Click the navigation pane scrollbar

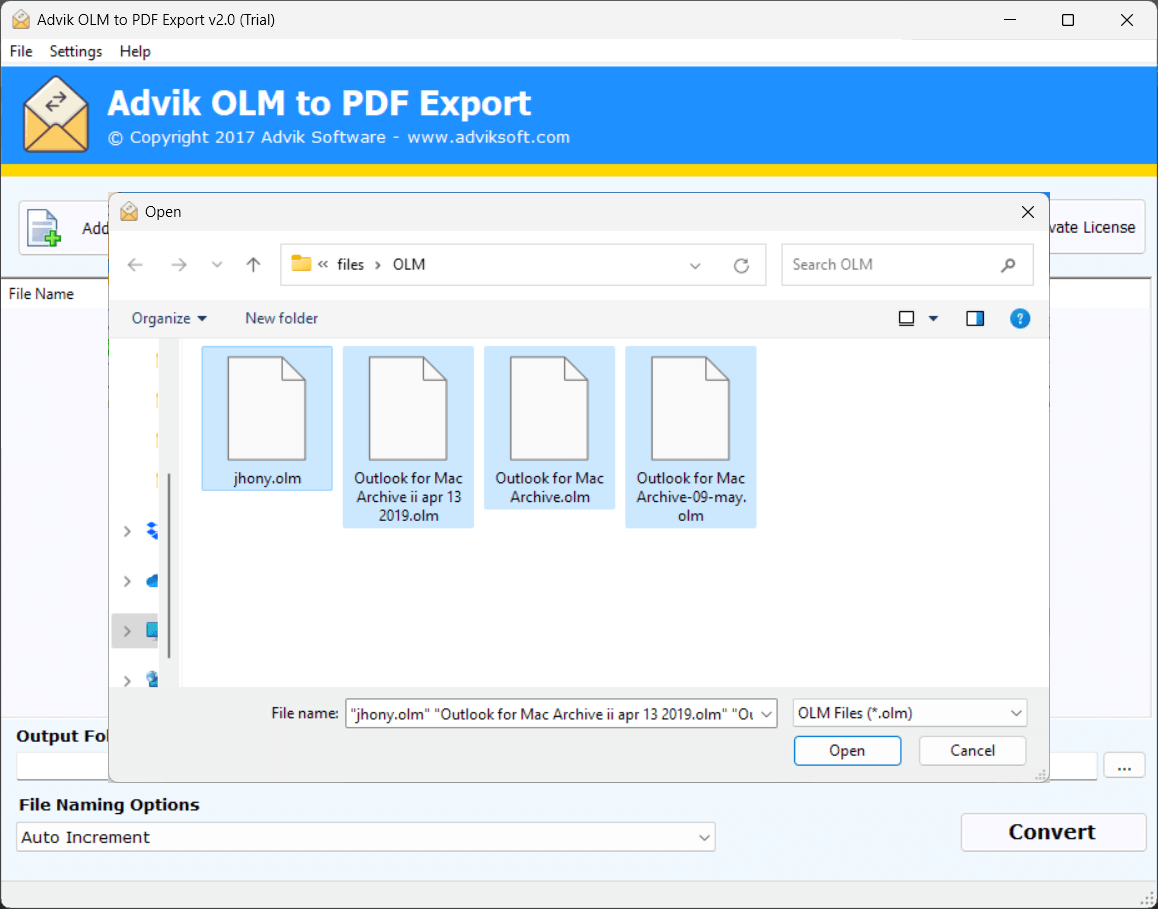coord(169,566)
